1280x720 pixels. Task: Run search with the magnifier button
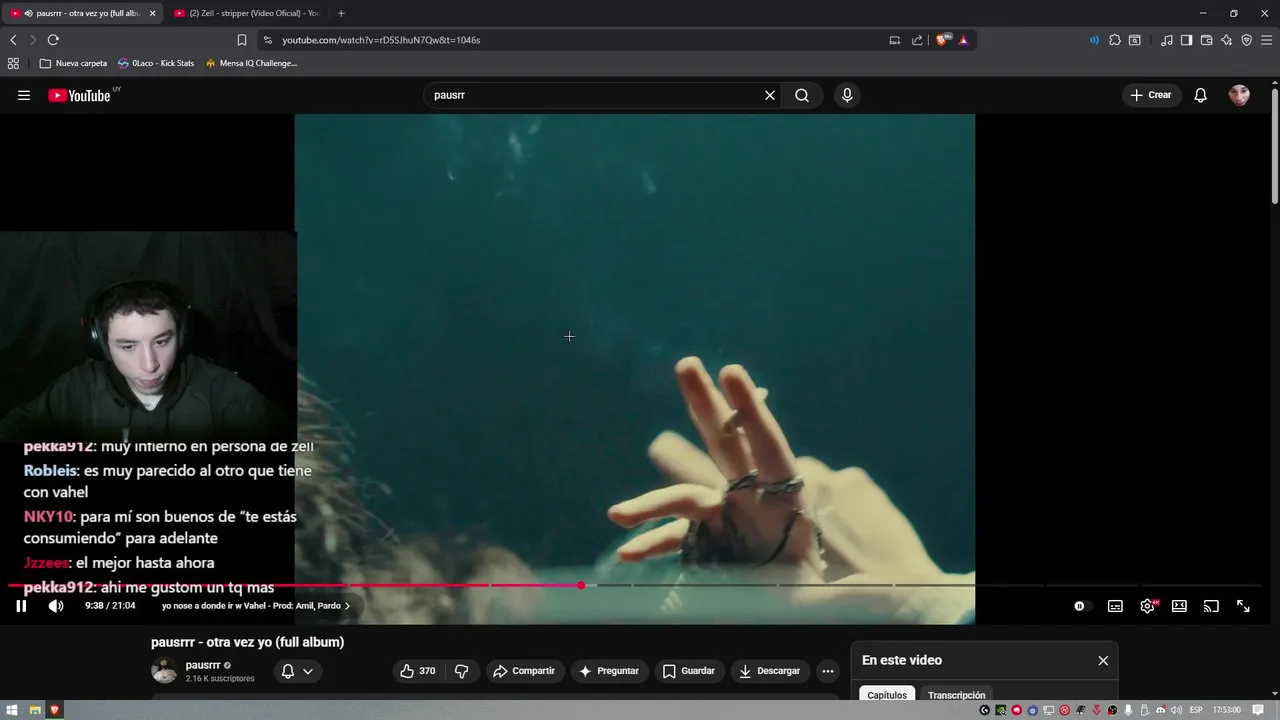coord(802,95)
